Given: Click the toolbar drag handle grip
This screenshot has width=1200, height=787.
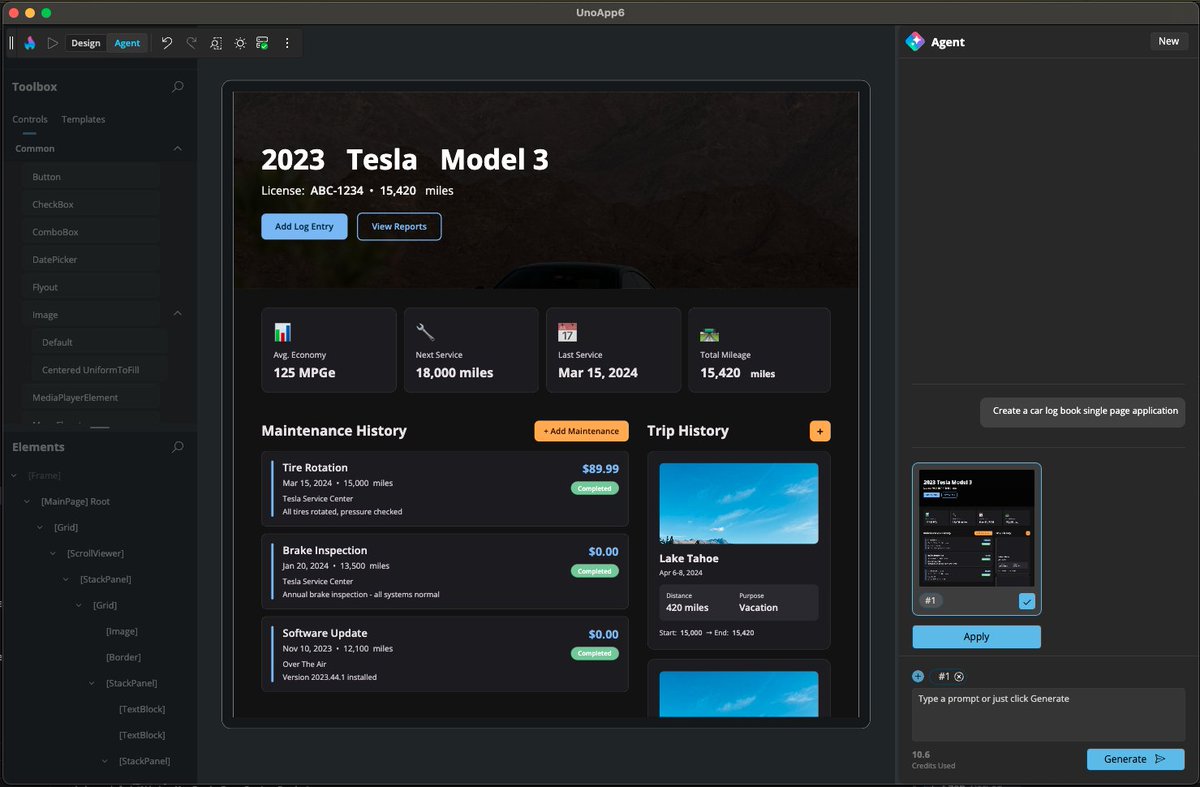Looking at the screenshot, I should 12,43.
